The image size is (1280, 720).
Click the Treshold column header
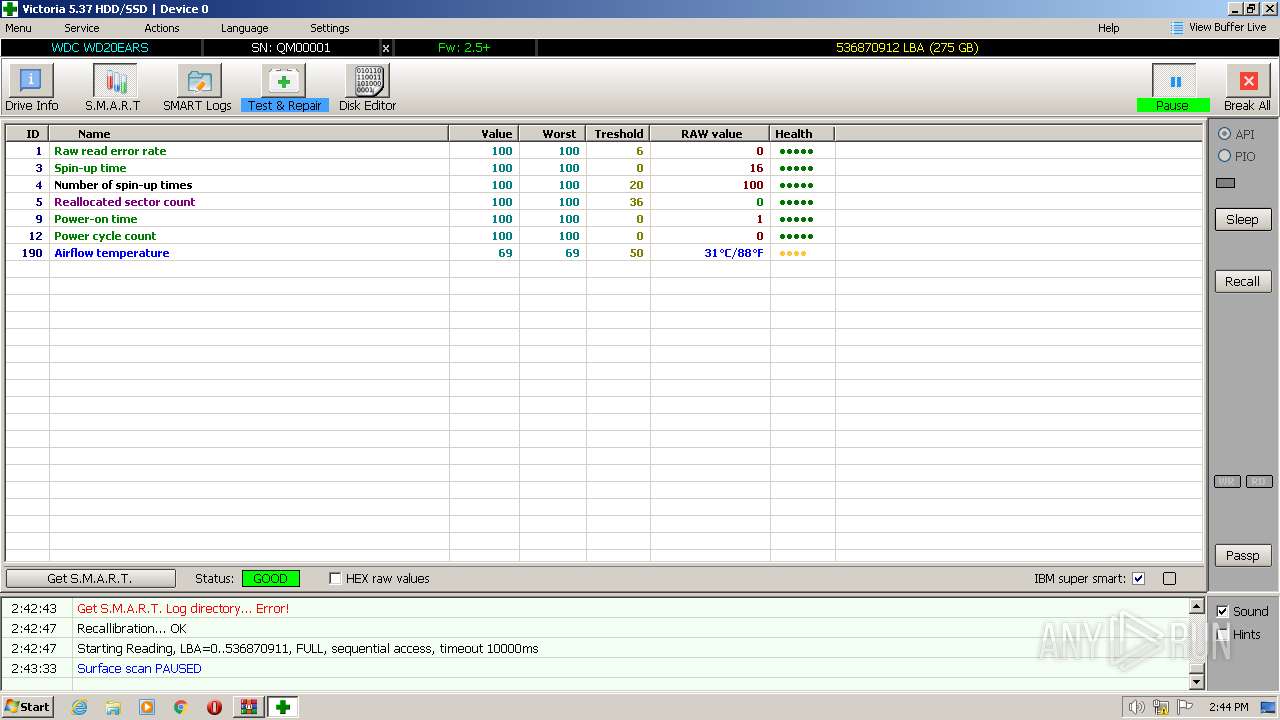(x=618, y=133)
